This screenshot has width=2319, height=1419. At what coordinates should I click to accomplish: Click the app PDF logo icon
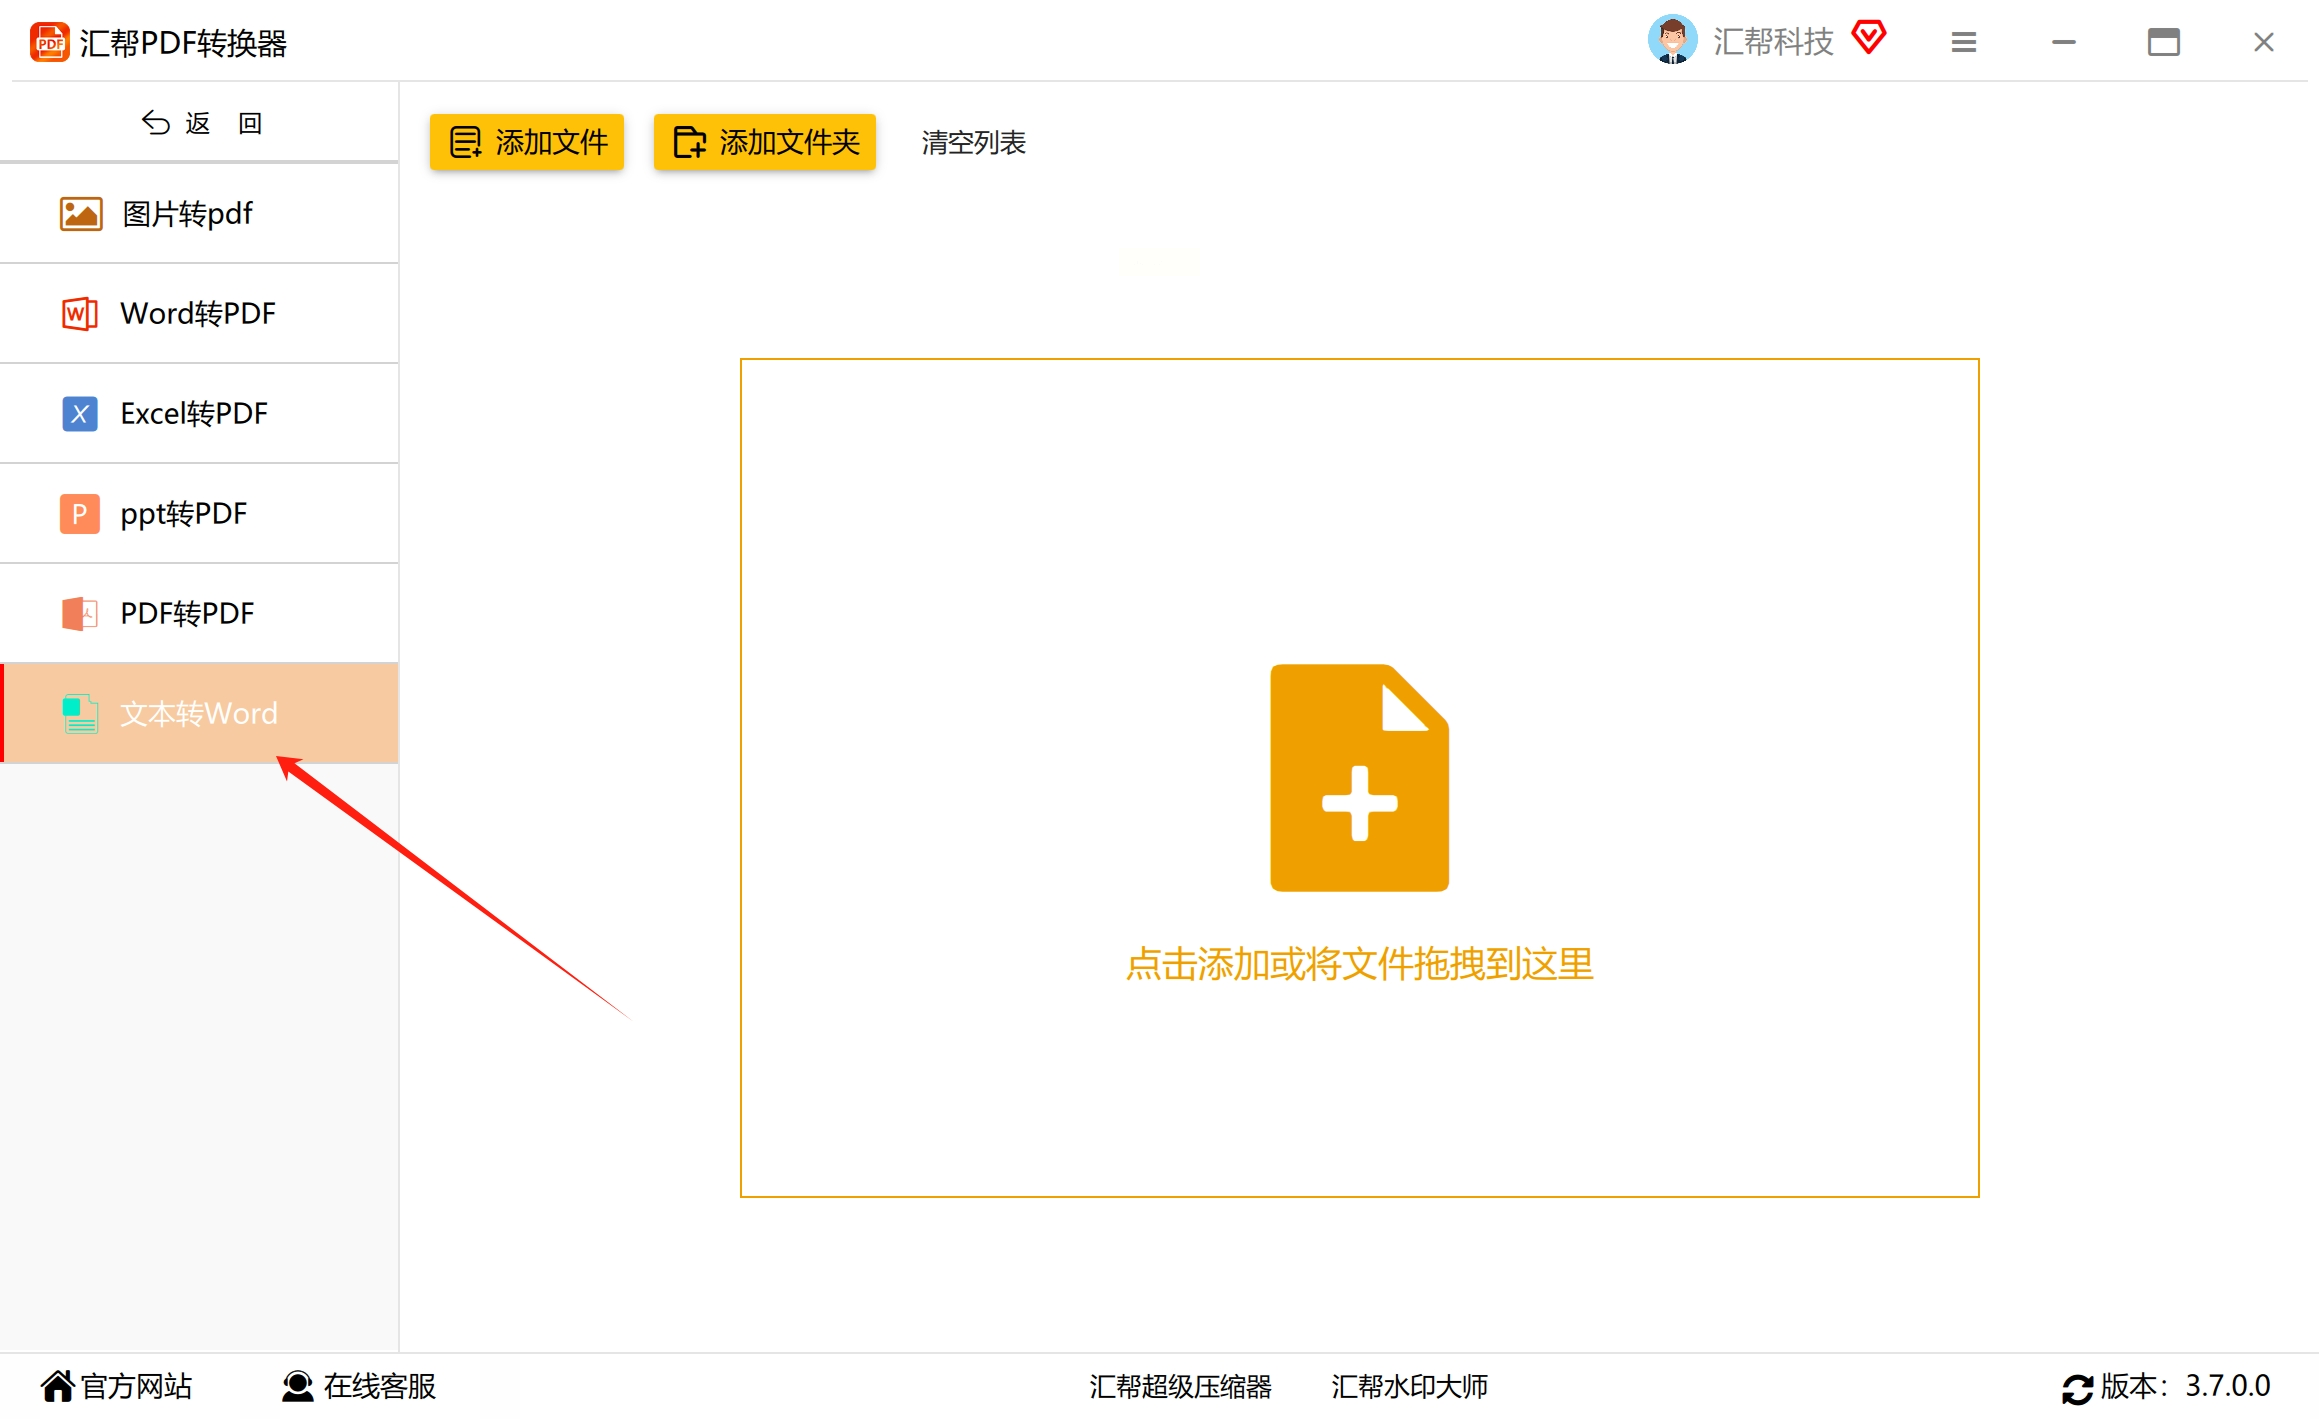[49, 43]
